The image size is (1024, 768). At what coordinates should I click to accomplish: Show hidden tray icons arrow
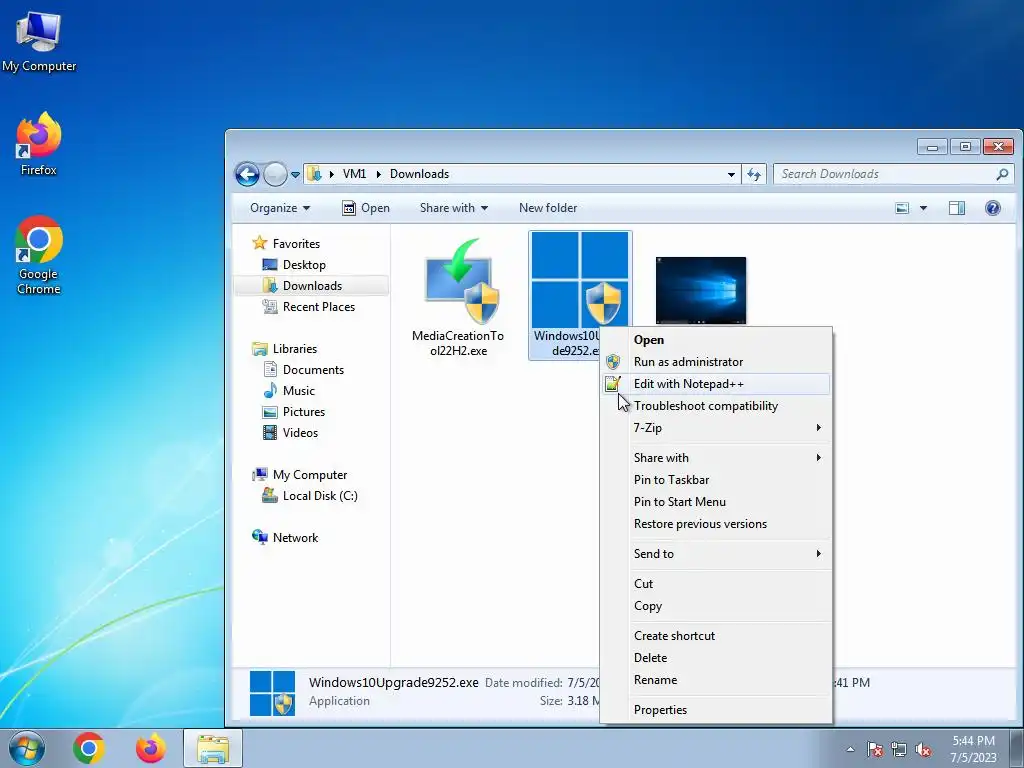click(850, 749)
